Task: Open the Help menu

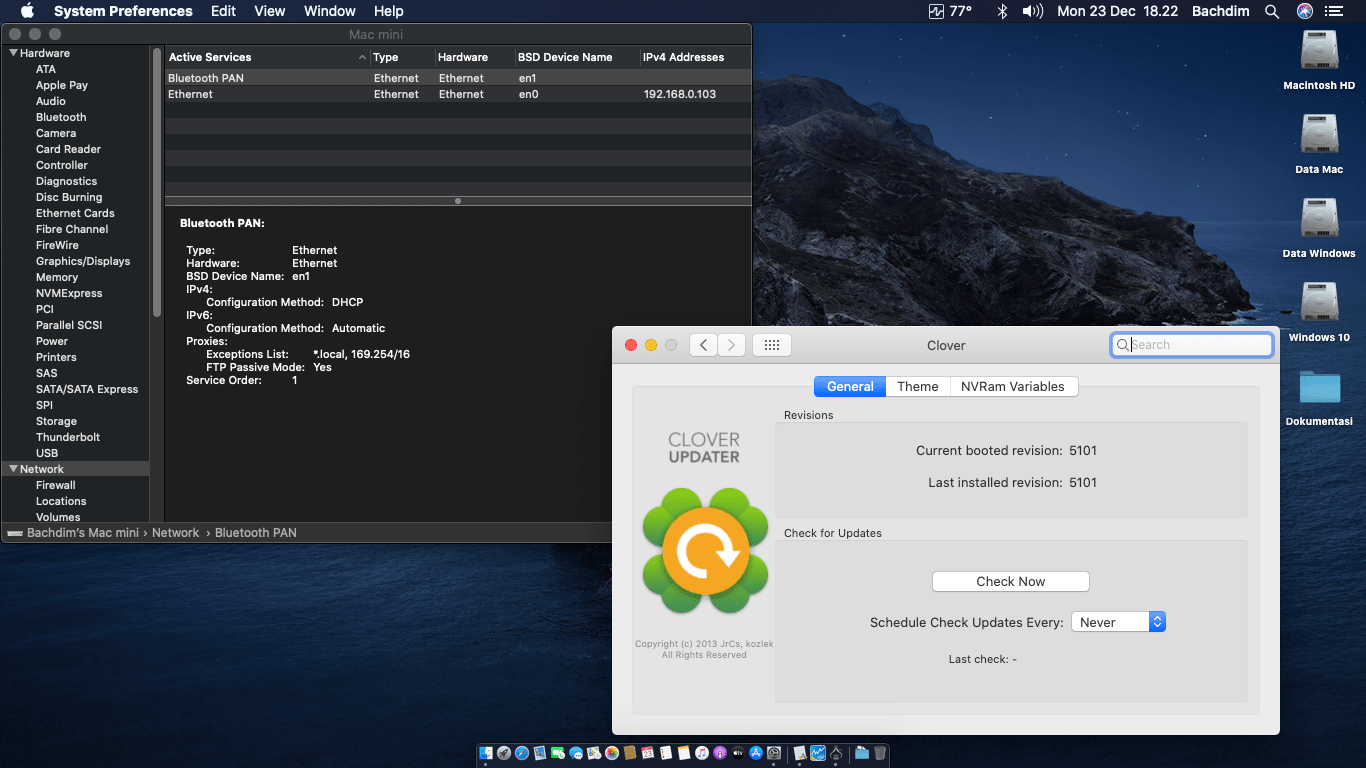Action: click(x=389, y=11)
